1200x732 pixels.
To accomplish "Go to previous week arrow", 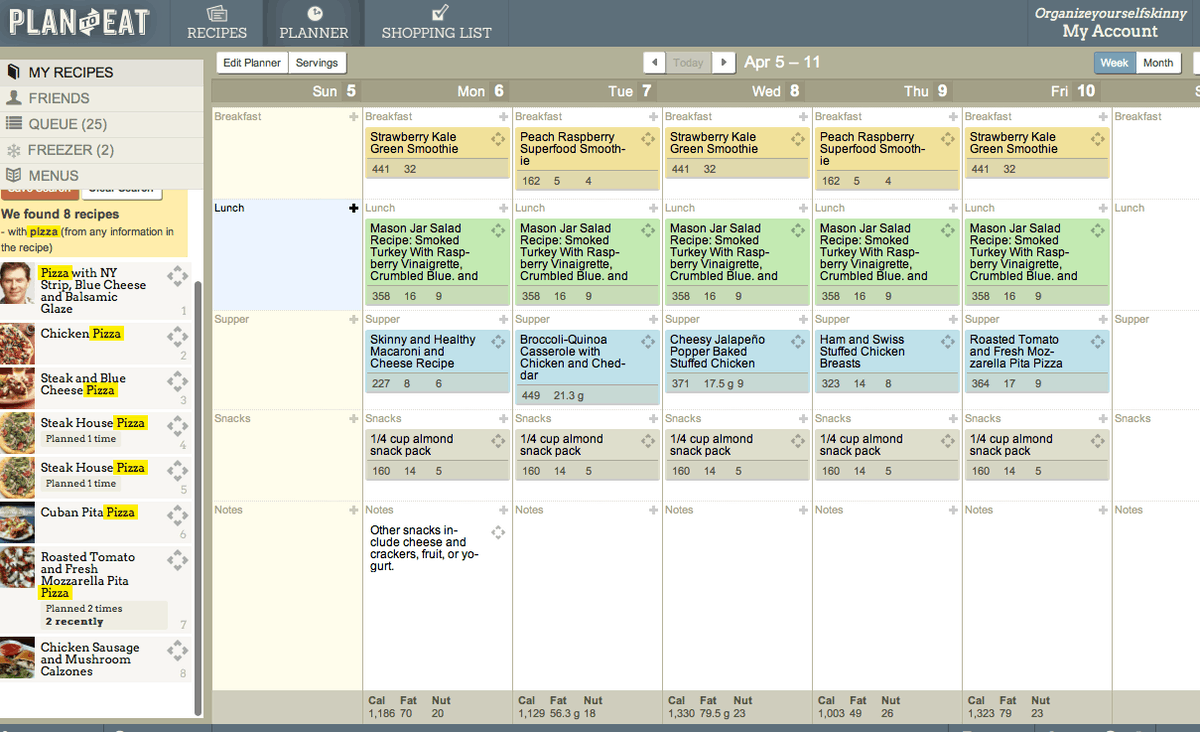I will (654, 62).
